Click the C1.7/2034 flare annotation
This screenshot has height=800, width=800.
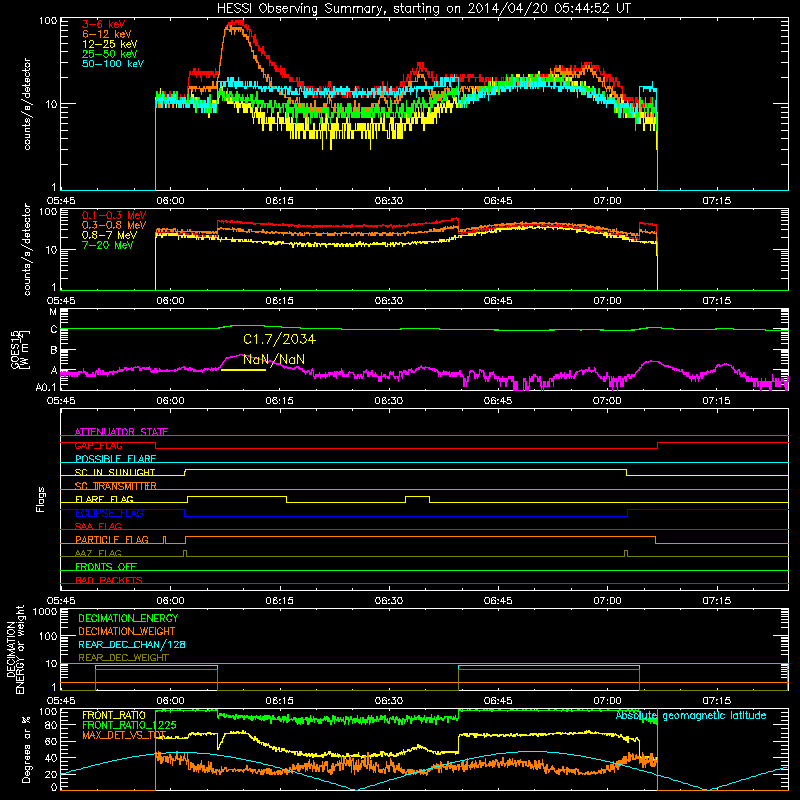pos(280,339)
